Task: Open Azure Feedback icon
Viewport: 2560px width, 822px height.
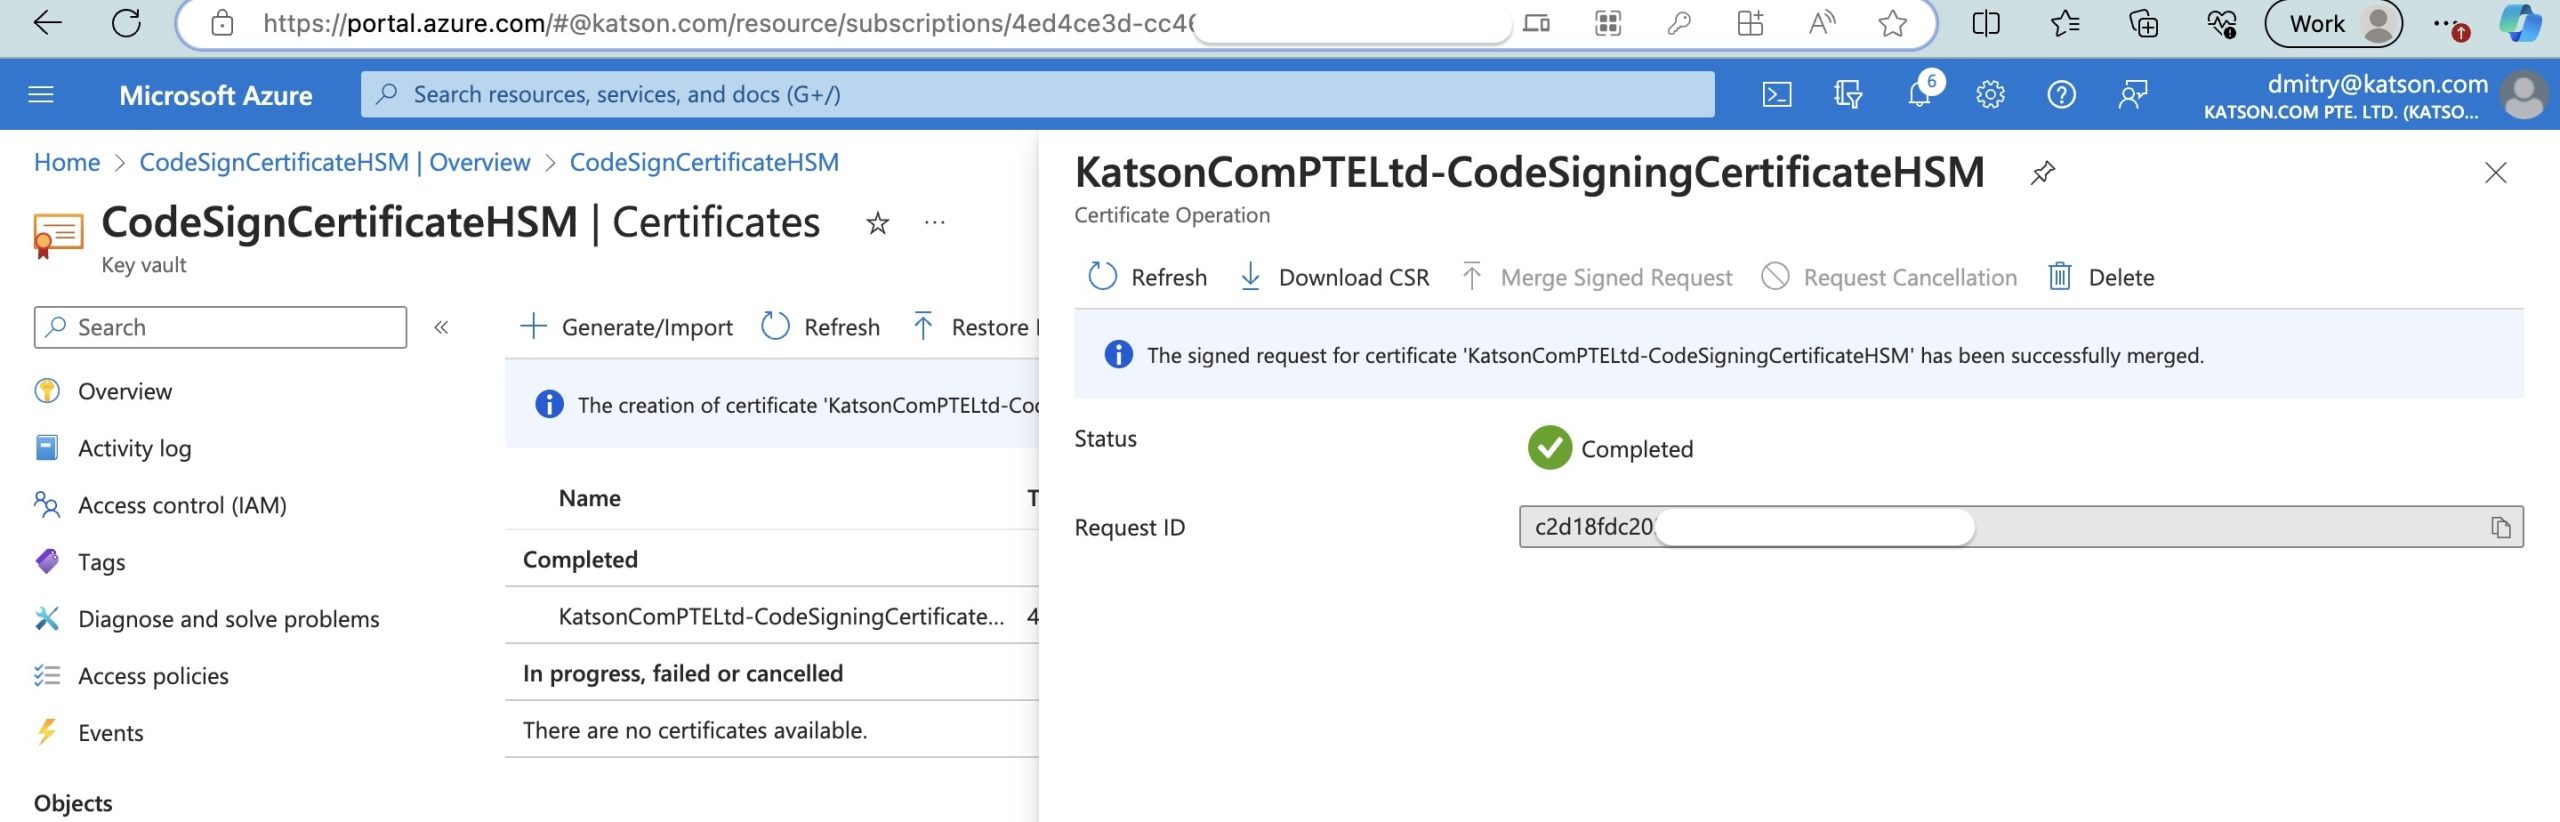Action: [2133, 95]
